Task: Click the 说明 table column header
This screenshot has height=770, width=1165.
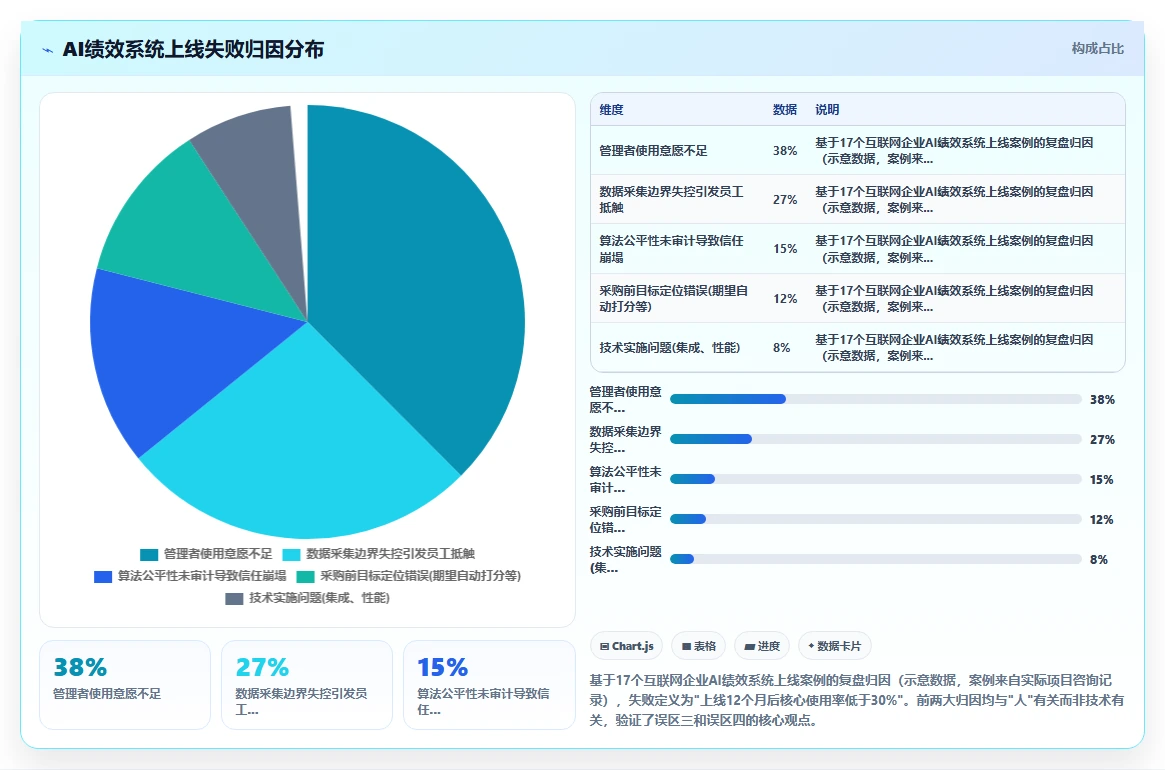Action: point(827,109)
